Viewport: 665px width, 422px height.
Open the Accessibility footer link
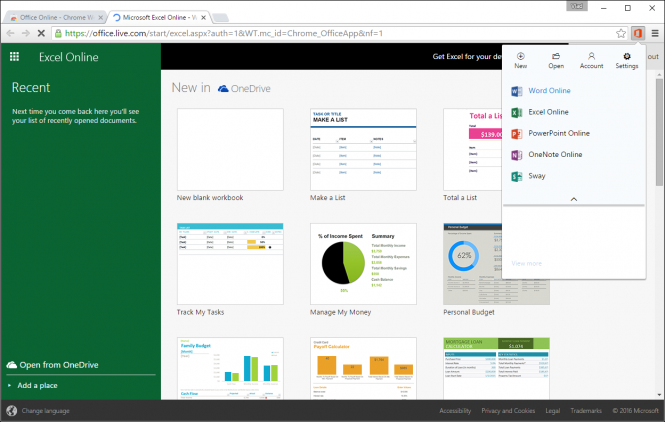tap(455, 411)
